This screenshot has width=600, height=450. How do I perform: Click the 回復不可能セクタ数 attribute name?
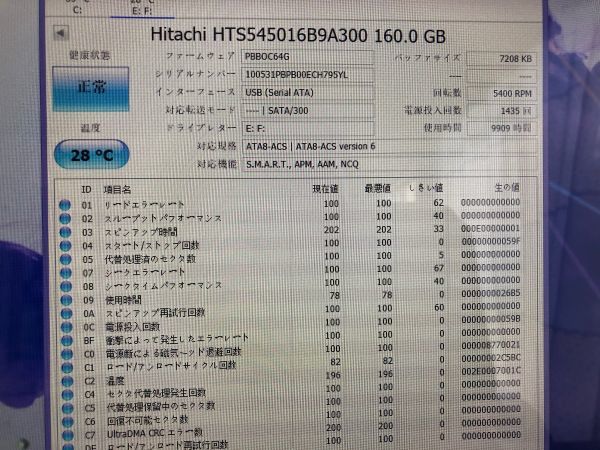pos(147,420)
